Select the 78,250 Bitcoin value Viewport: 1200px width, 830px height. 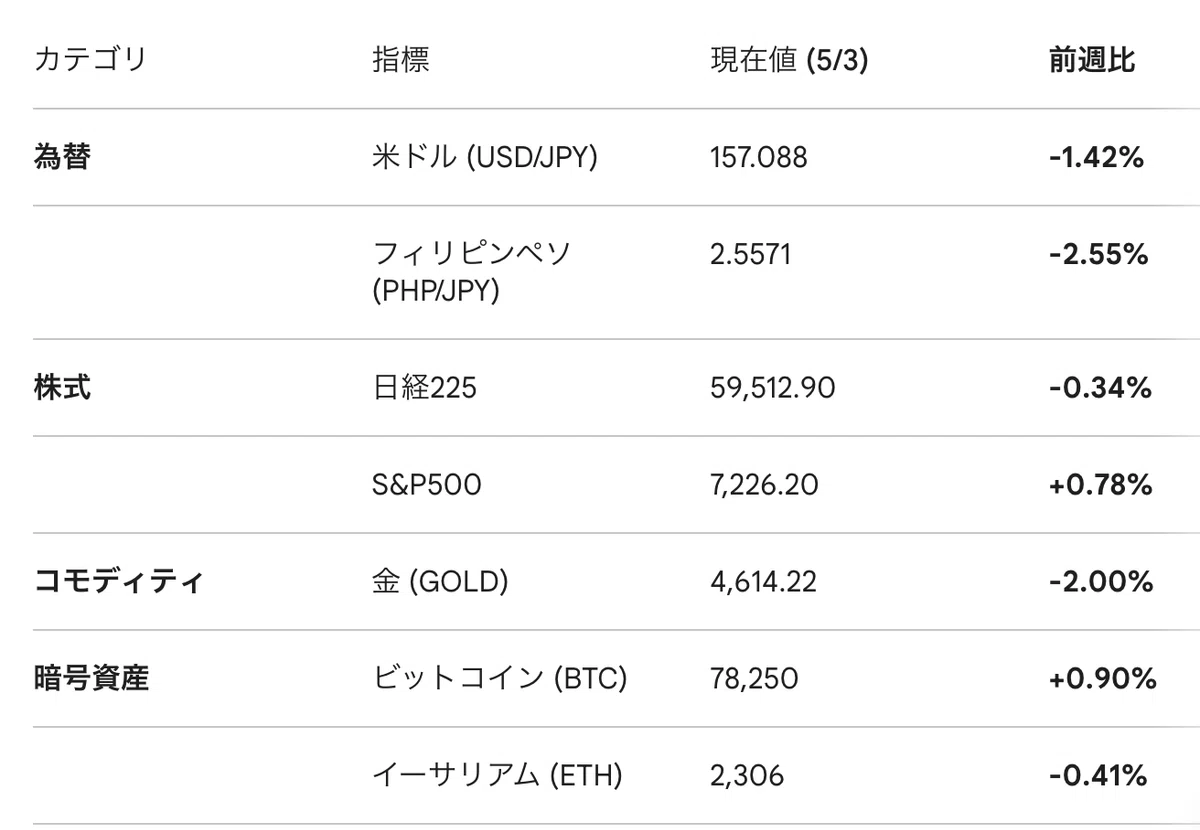[754, 679]
